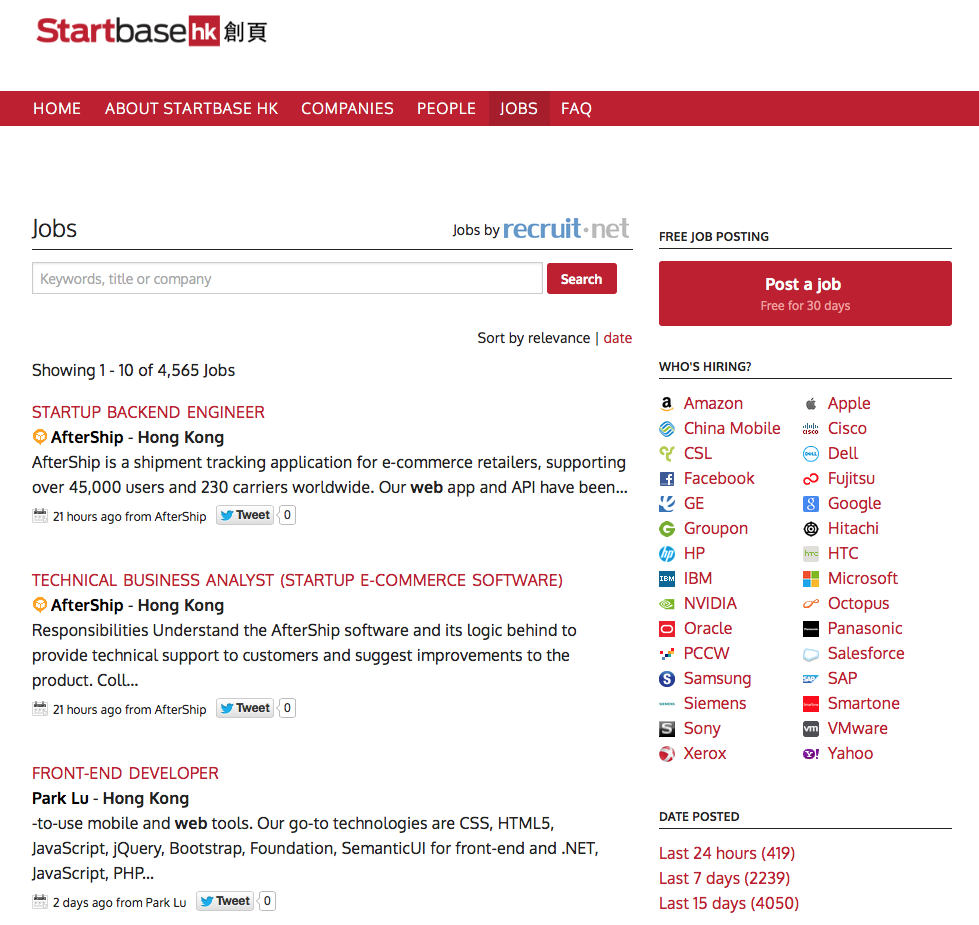
Task: Click the Xerox logo icon
Action: point(667,753)
